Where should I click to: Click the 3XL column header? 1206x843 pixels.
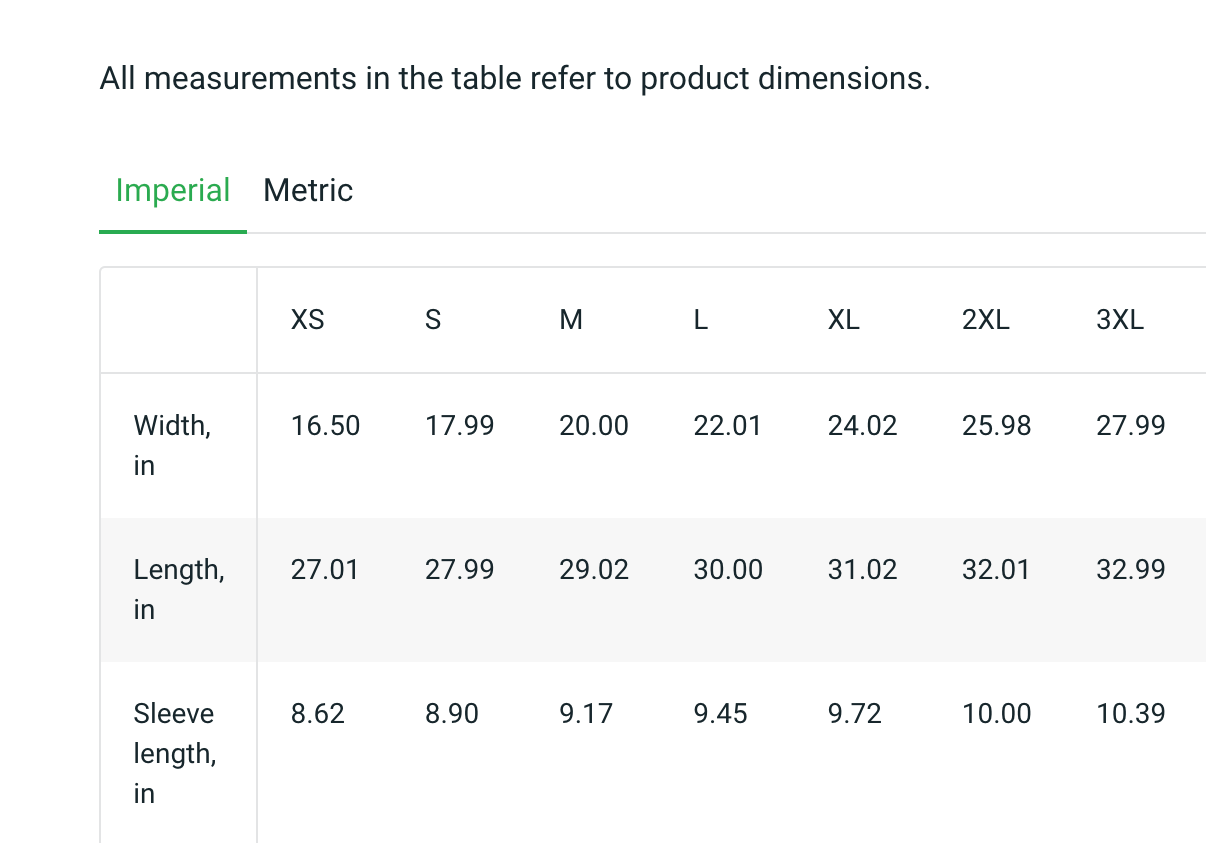point(1120,320)
